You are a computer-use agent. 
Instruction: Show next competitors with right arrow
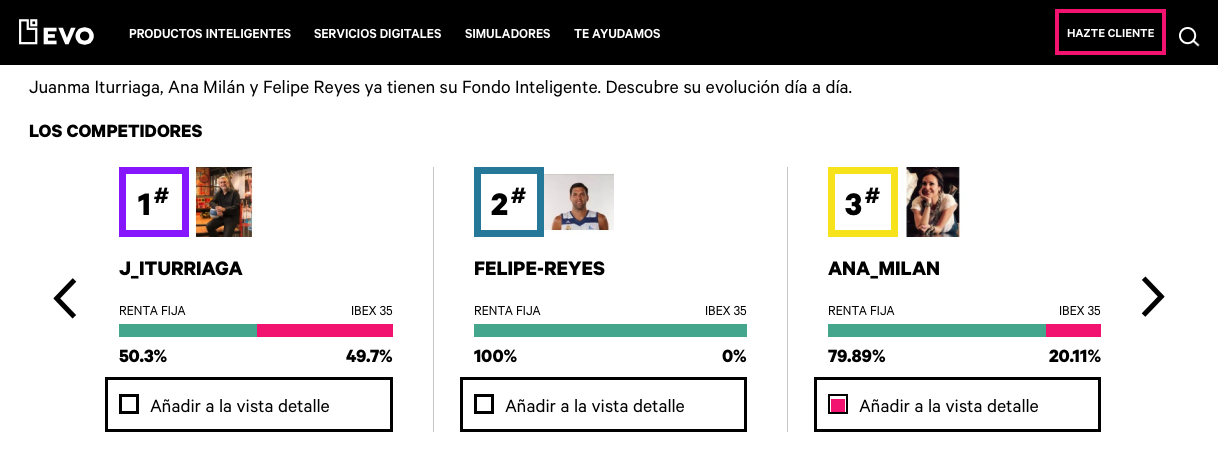coord(1153,296)
